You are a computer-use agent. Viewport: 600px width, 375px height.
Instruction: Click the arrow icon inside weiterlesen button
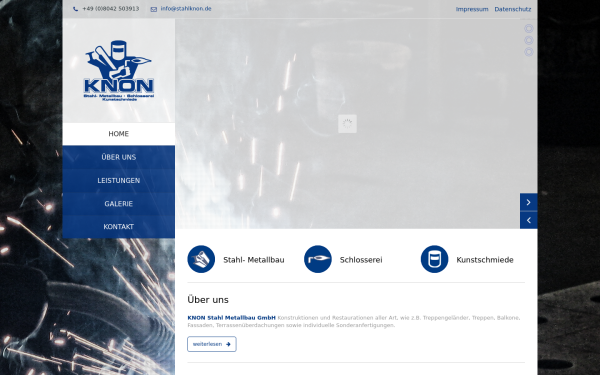(228, 344)
